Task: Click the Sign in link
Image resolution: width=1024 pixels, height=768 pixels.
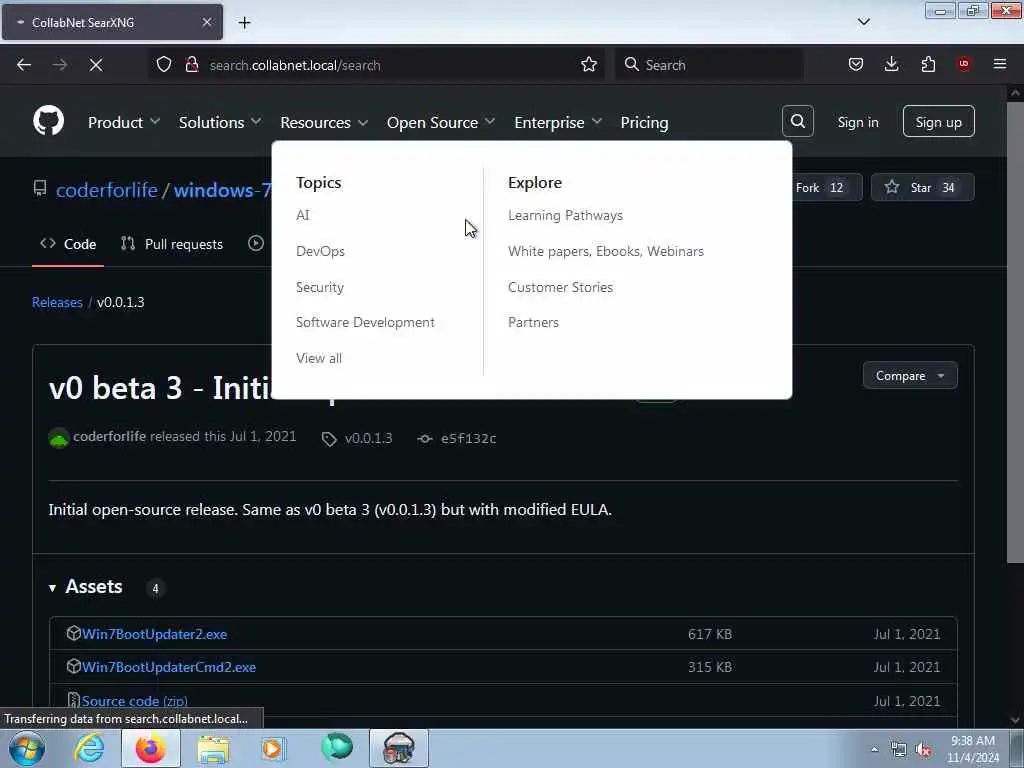Action: 857,122
